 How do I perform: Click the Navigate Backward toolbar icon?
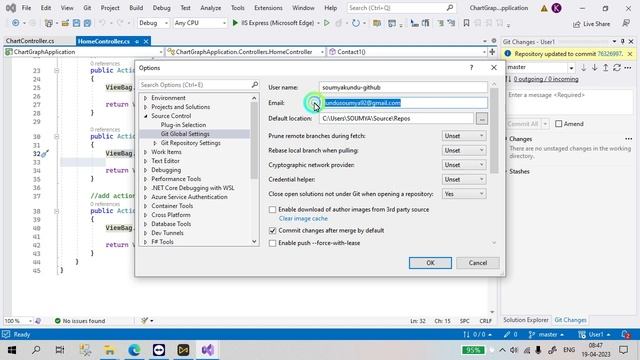16,23
